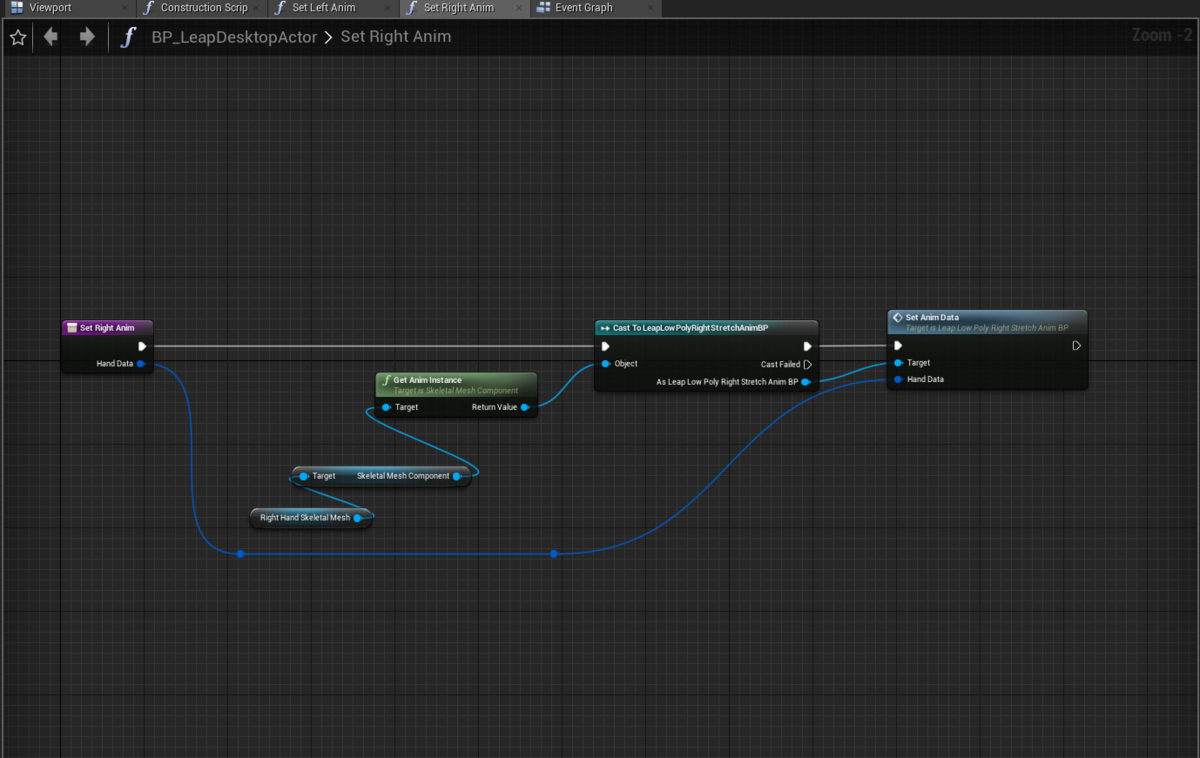The image size is (1200, 758).
Task: Close the Set Right Anim tab
Action: click(x=518, y=8)
